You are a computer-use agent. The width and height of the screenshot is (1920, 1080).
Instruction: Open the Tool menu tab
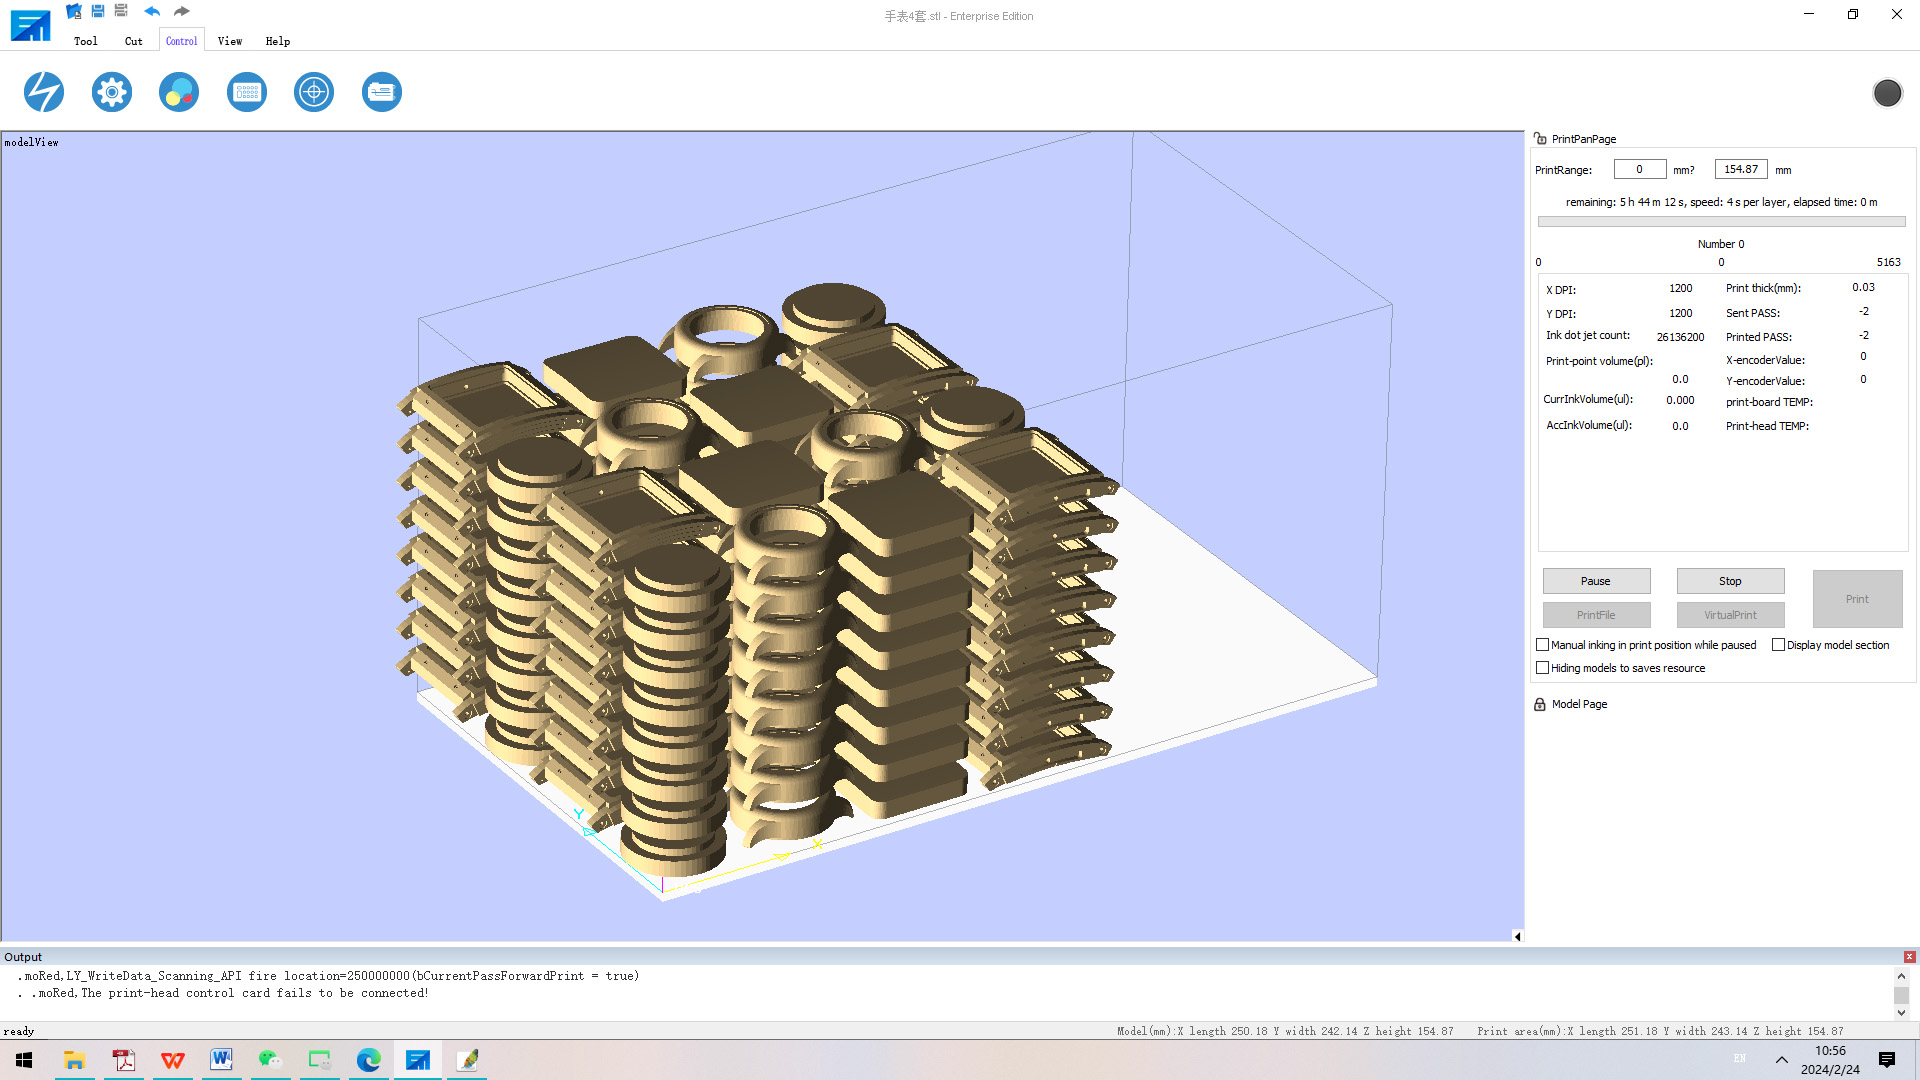click(x=86, y=41)
